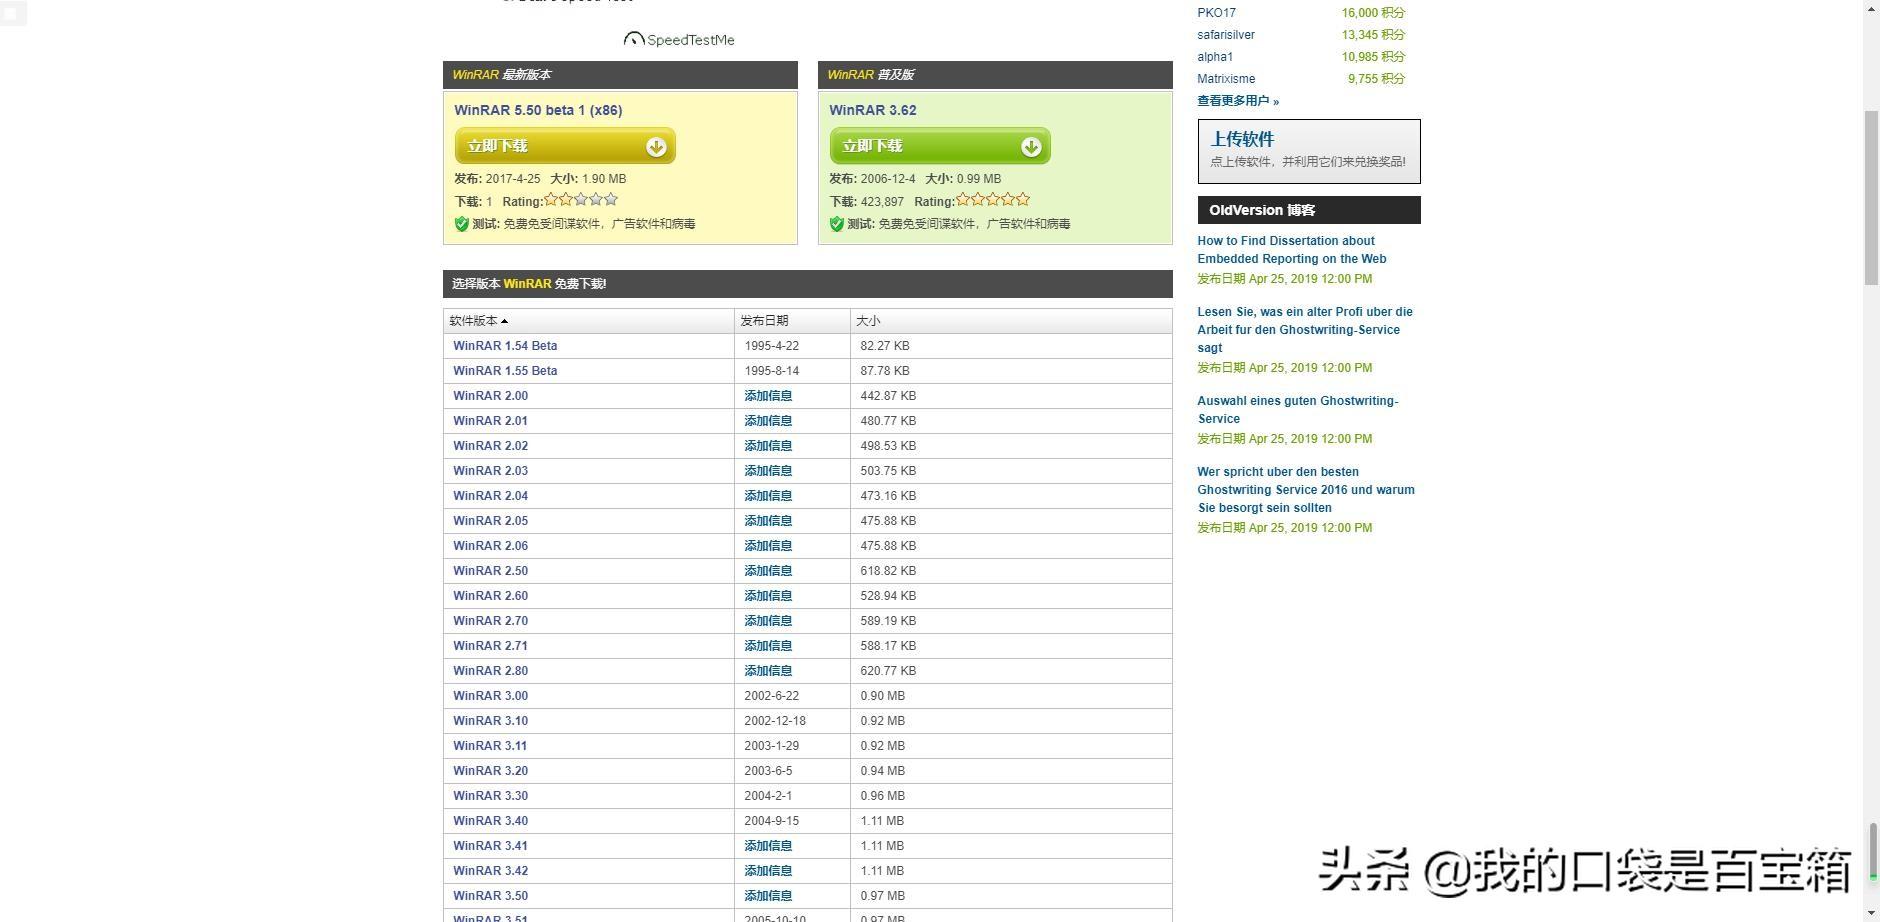
Task: Open WinRAR 2.71 version link
Action: pyautogui.click(x=490, y=646)
